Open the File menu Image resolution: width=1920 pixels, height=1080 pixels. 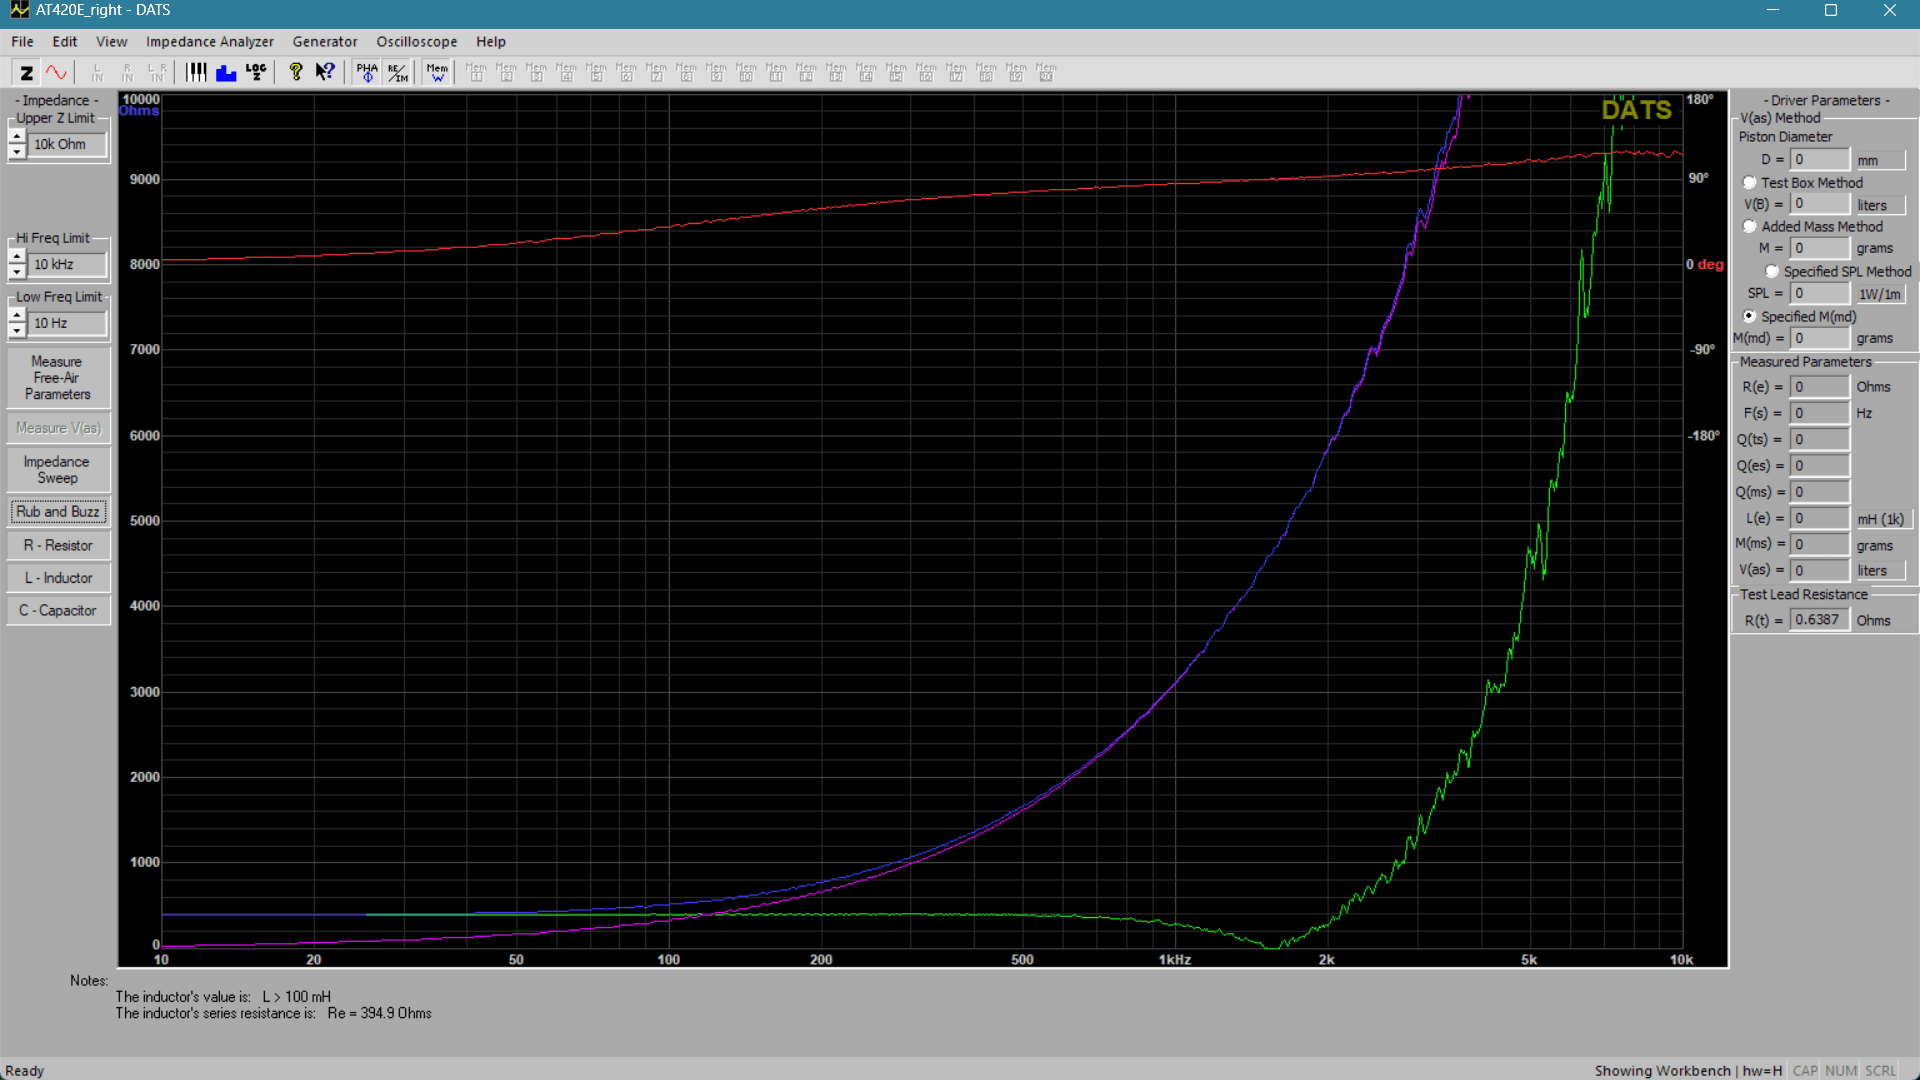[x=22, y=42]
